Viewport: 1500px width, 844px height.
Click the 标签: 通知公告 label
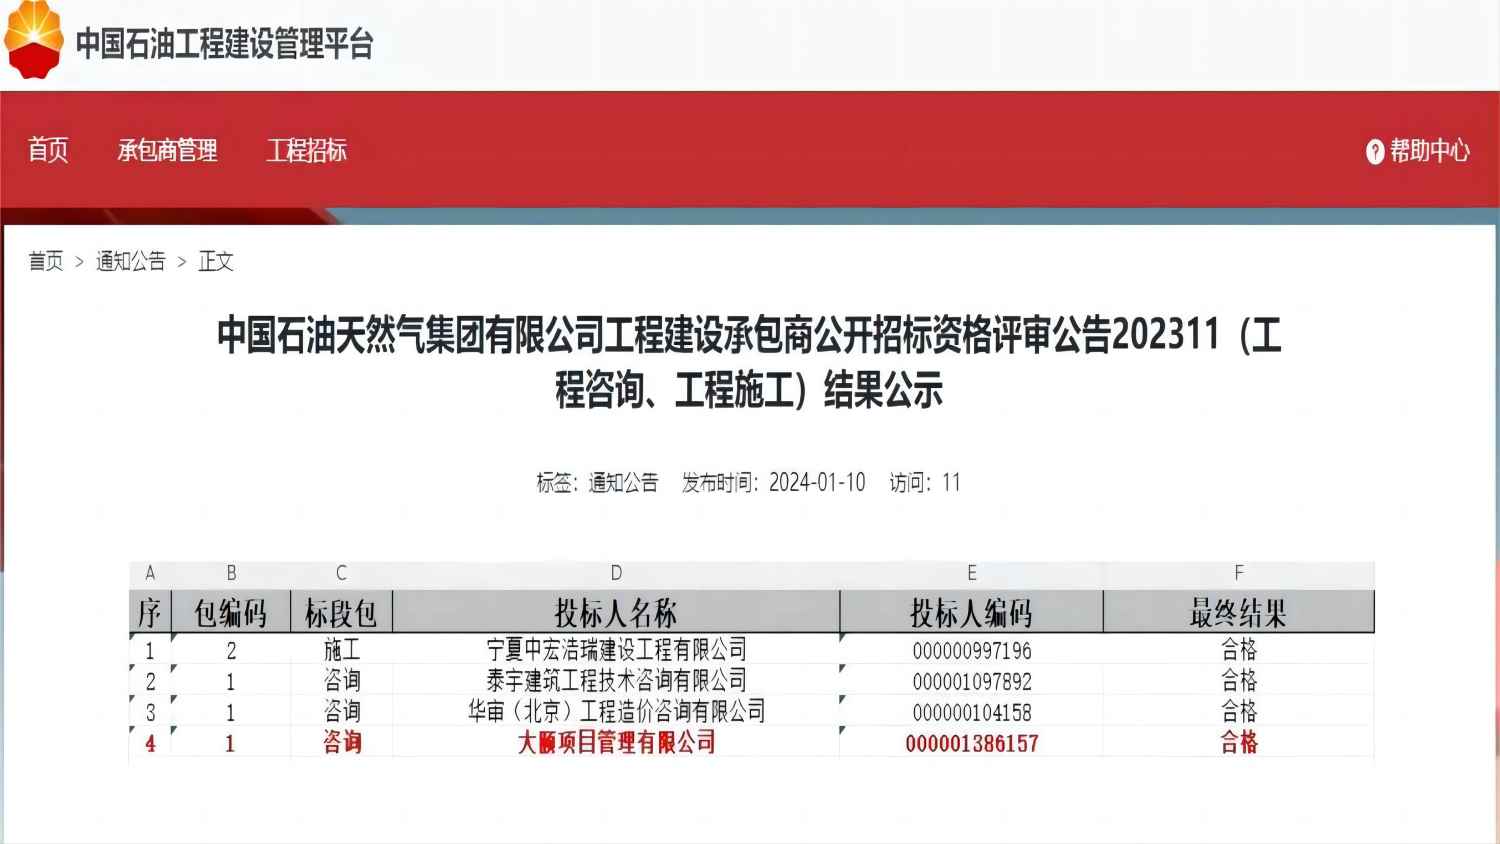(x=597, y=483)
